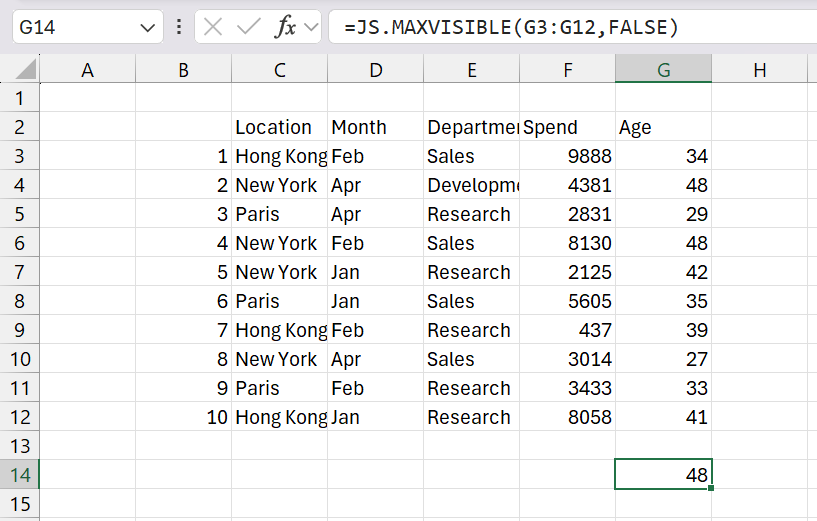
Task: Click the formula bar resize dots handle
Action: point(179,27)
